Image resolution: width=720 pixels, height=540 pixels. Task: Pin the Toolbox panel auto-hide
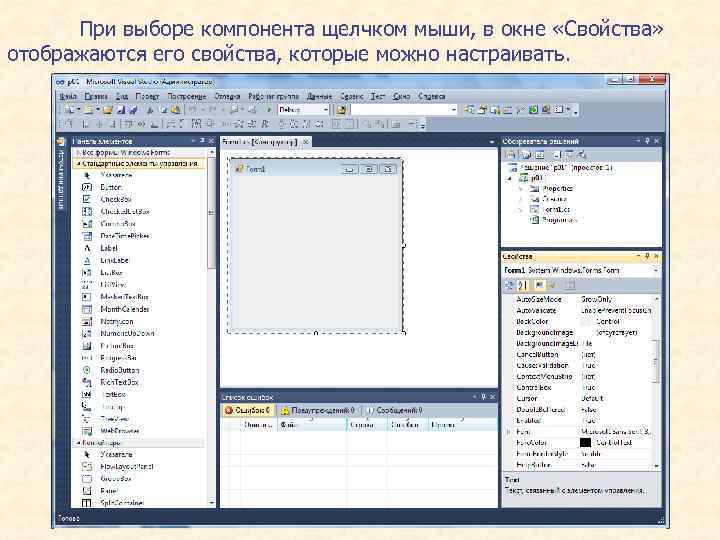click(x=202, y=141)
